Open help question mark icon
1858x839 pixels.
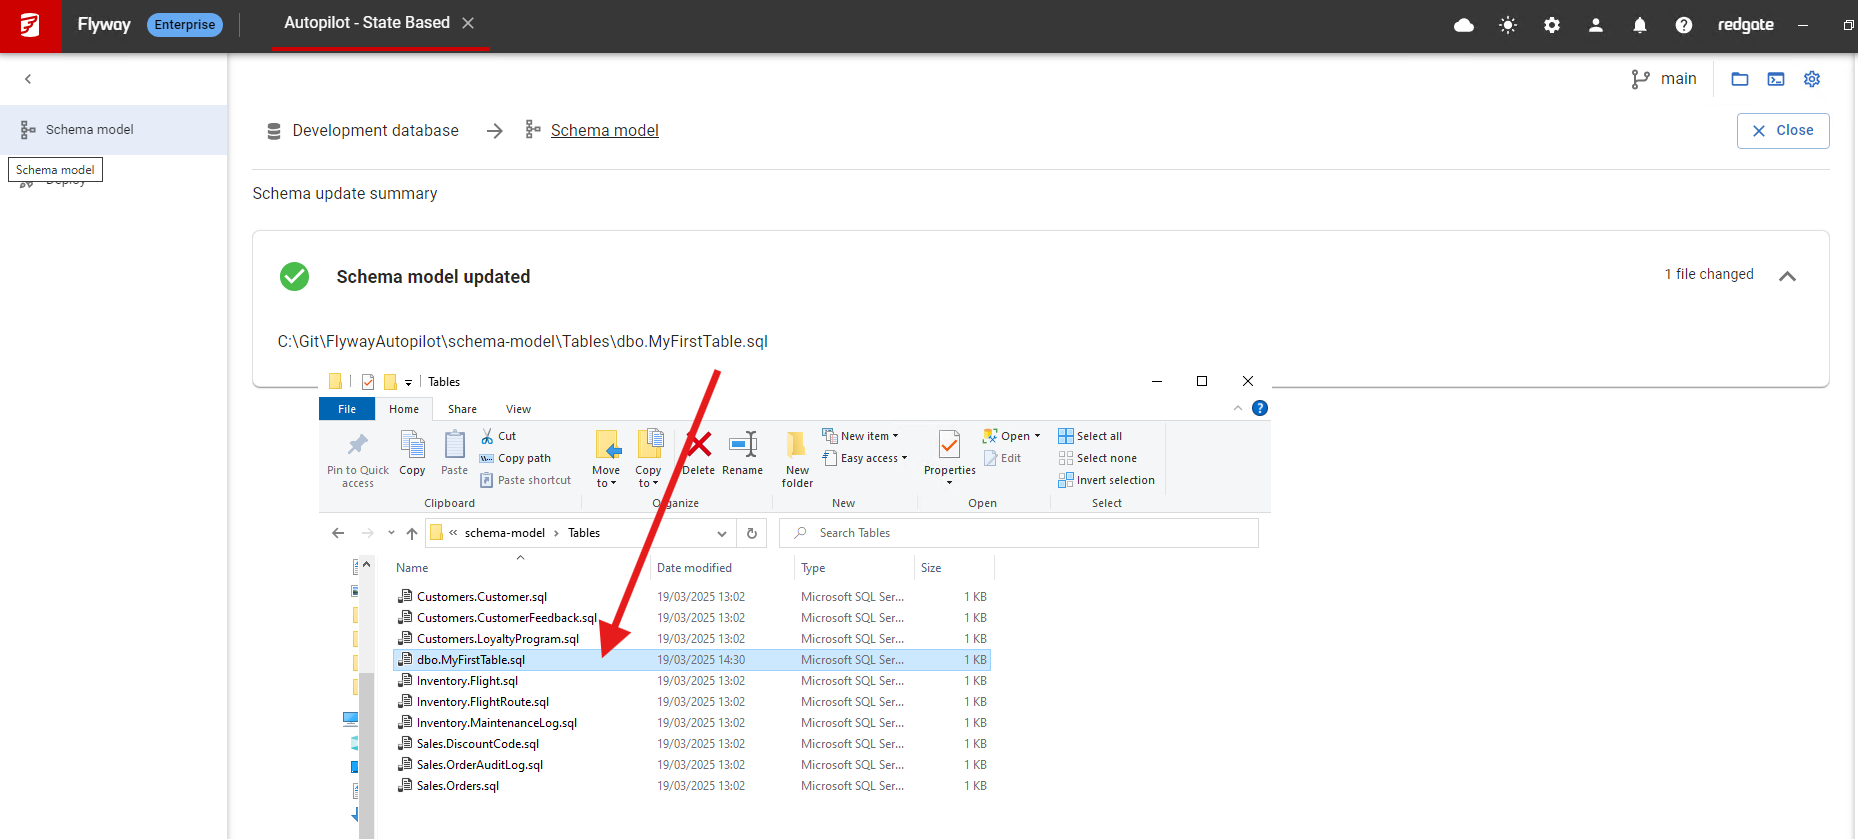(1684, 25)
